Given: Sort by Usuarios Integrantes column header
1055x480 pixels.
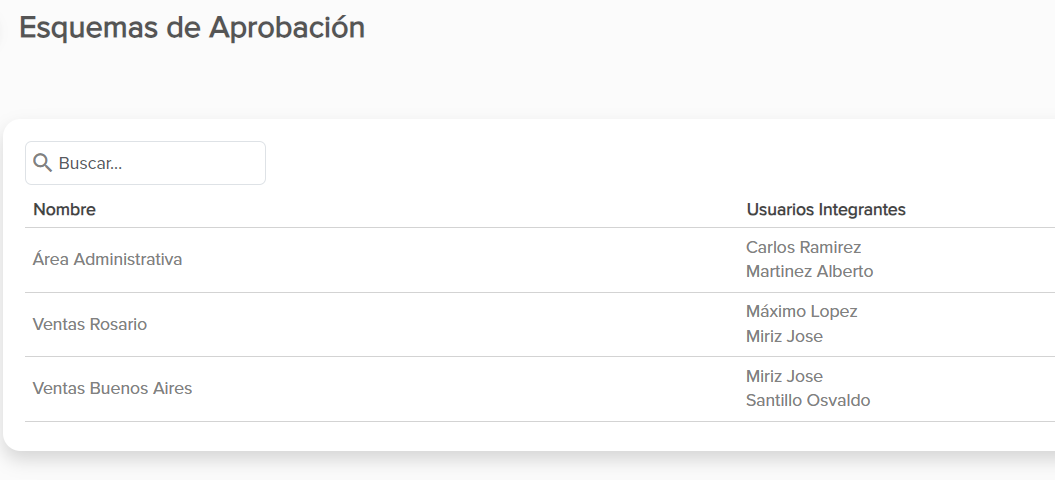Looking at the screenshot, I should pos(826,209).
